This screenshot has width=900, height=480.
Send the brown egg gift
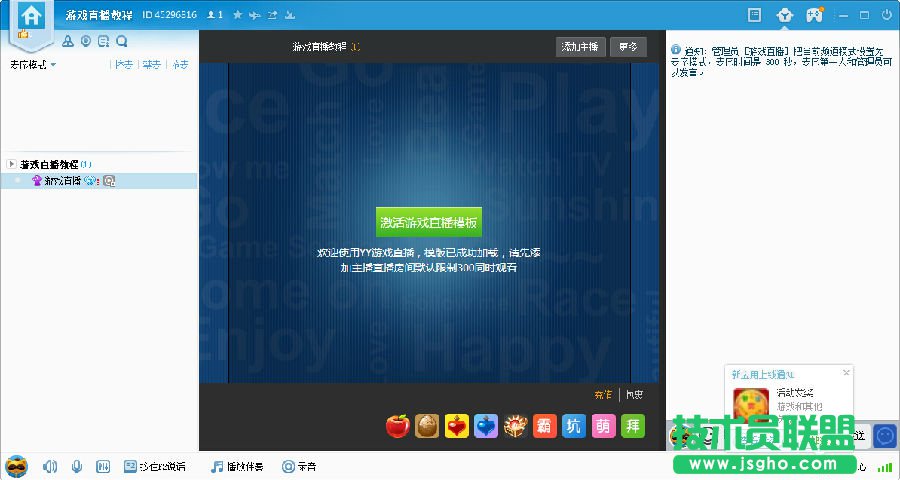click(x=427, y=426)
